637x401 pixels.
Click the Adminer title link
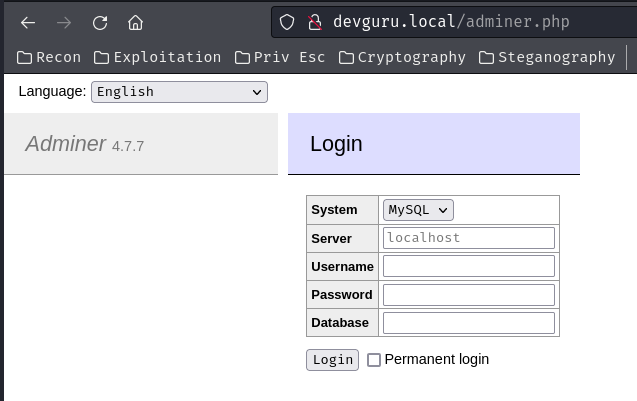(x=65, y=144)
